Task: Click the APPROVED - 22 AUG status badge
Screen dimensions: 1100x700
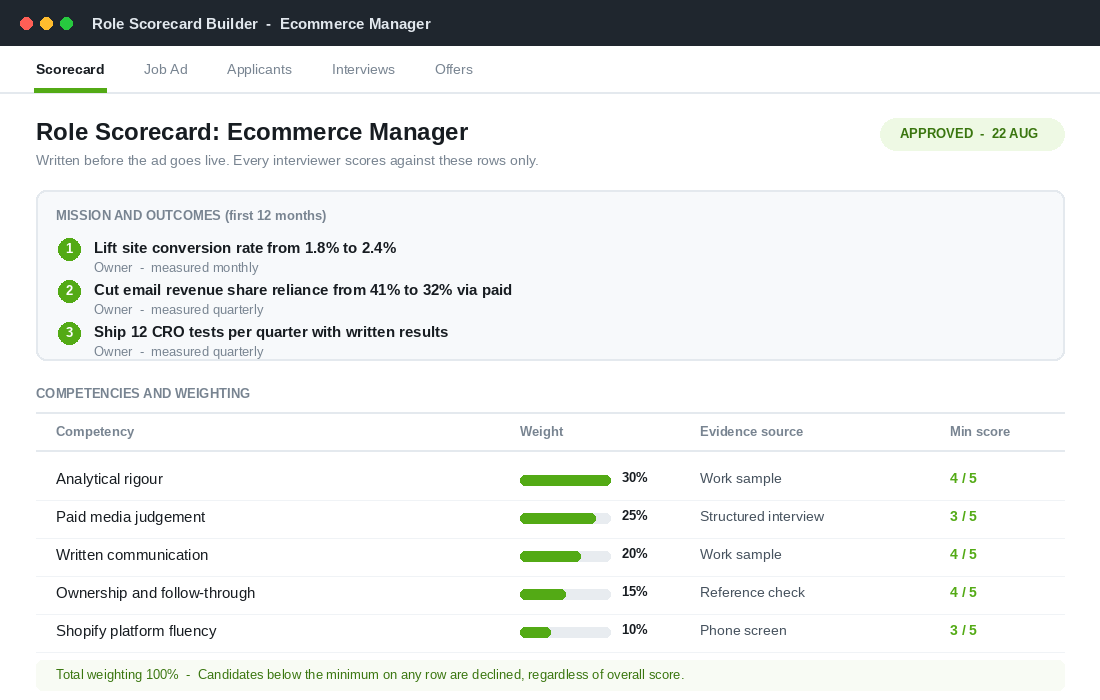Action: point(972,134)
